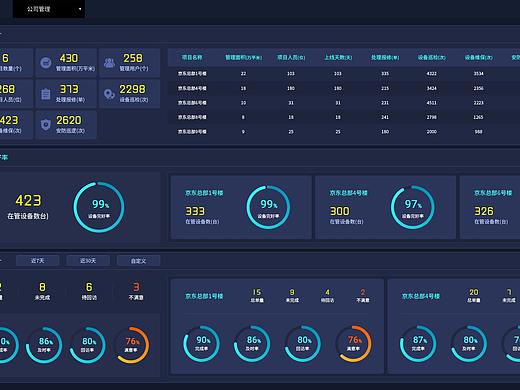Select the 近7天 time filter

38,261
